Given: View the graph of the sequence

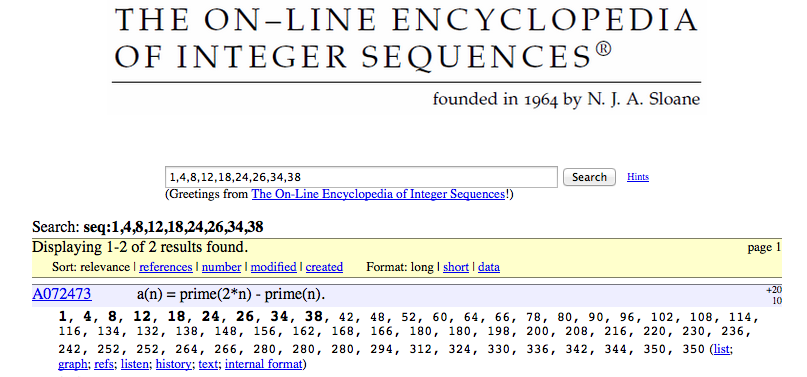Looking at the screenshot, I should coord(71,365).
